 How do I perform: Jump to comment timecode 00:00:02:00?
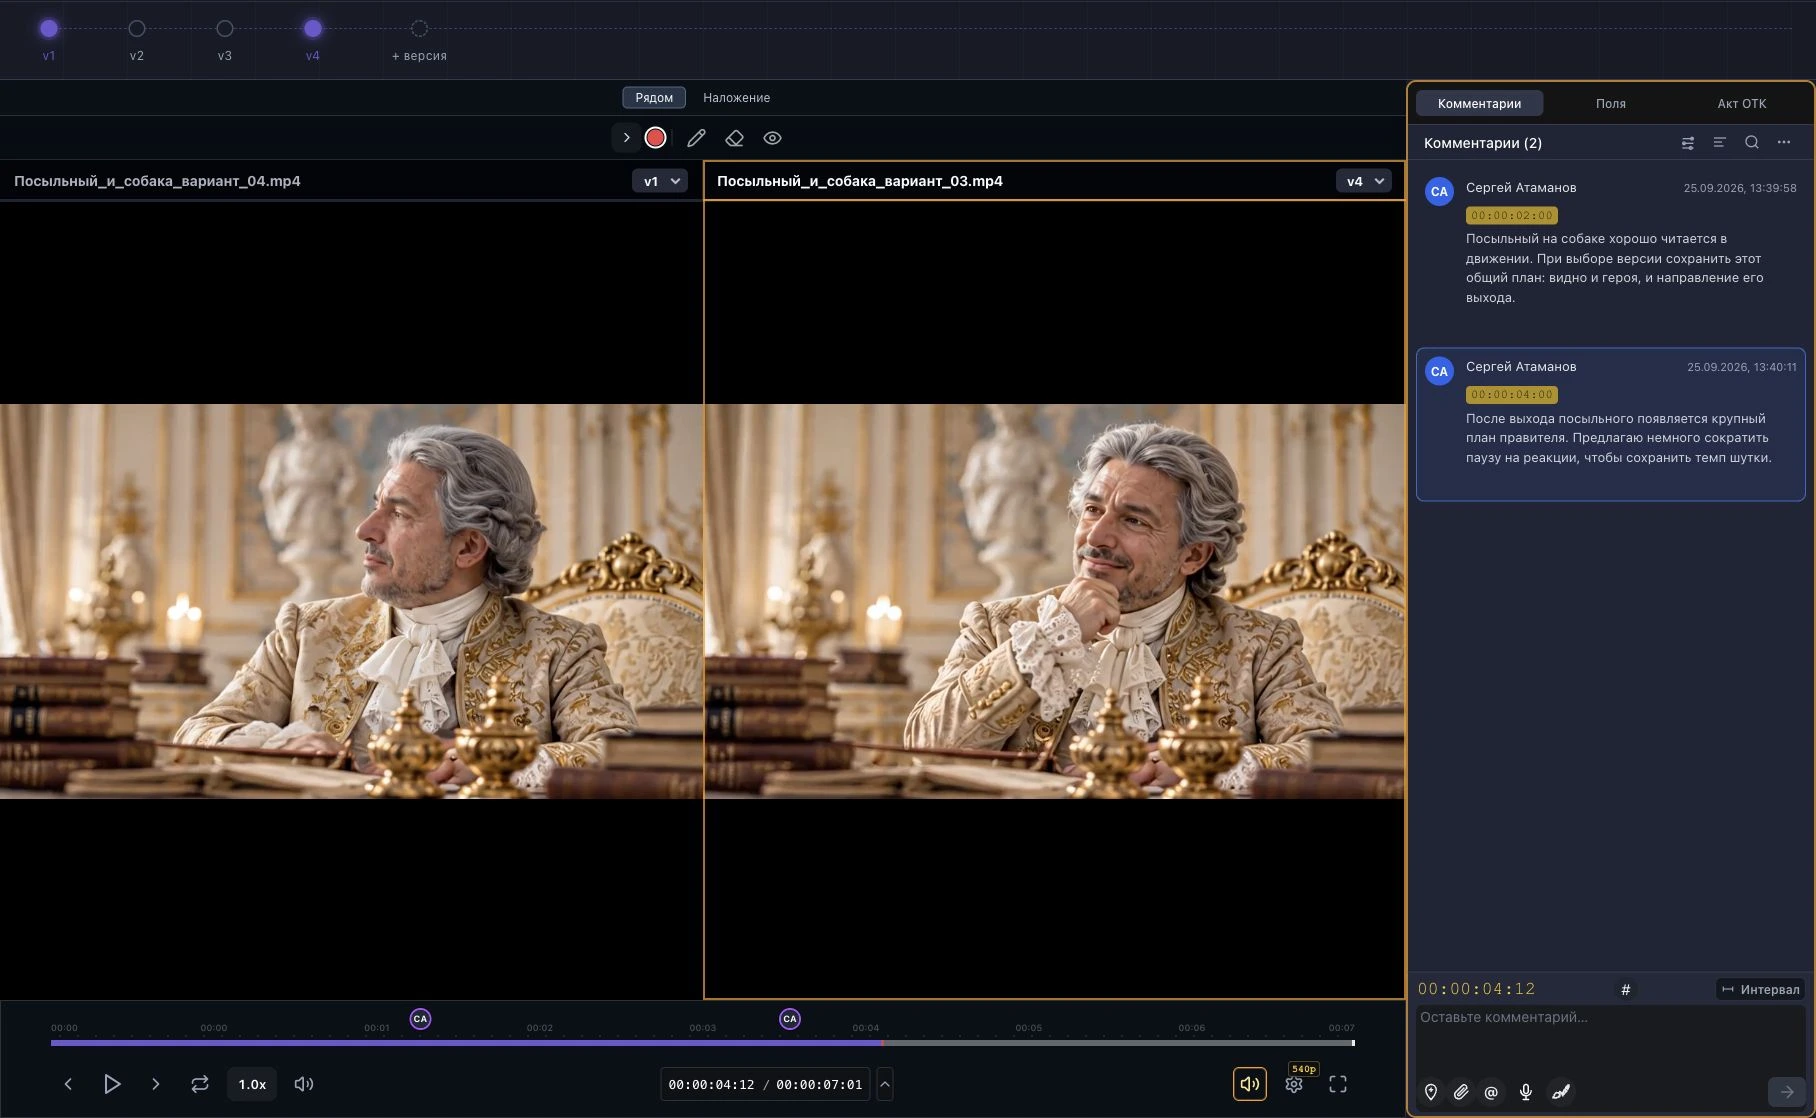pyautogui.click(x=1512, y=215)
